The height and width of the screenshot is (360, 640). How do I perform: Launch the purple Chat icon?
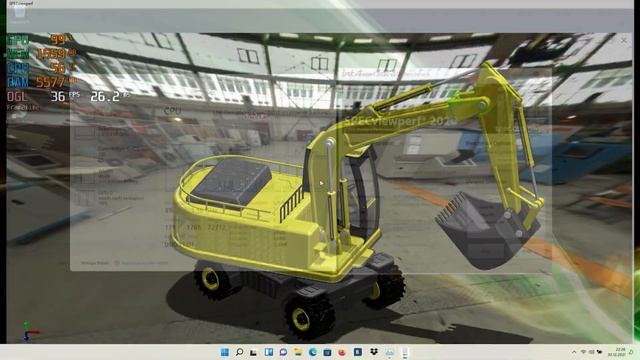click(x=283, y=352)
